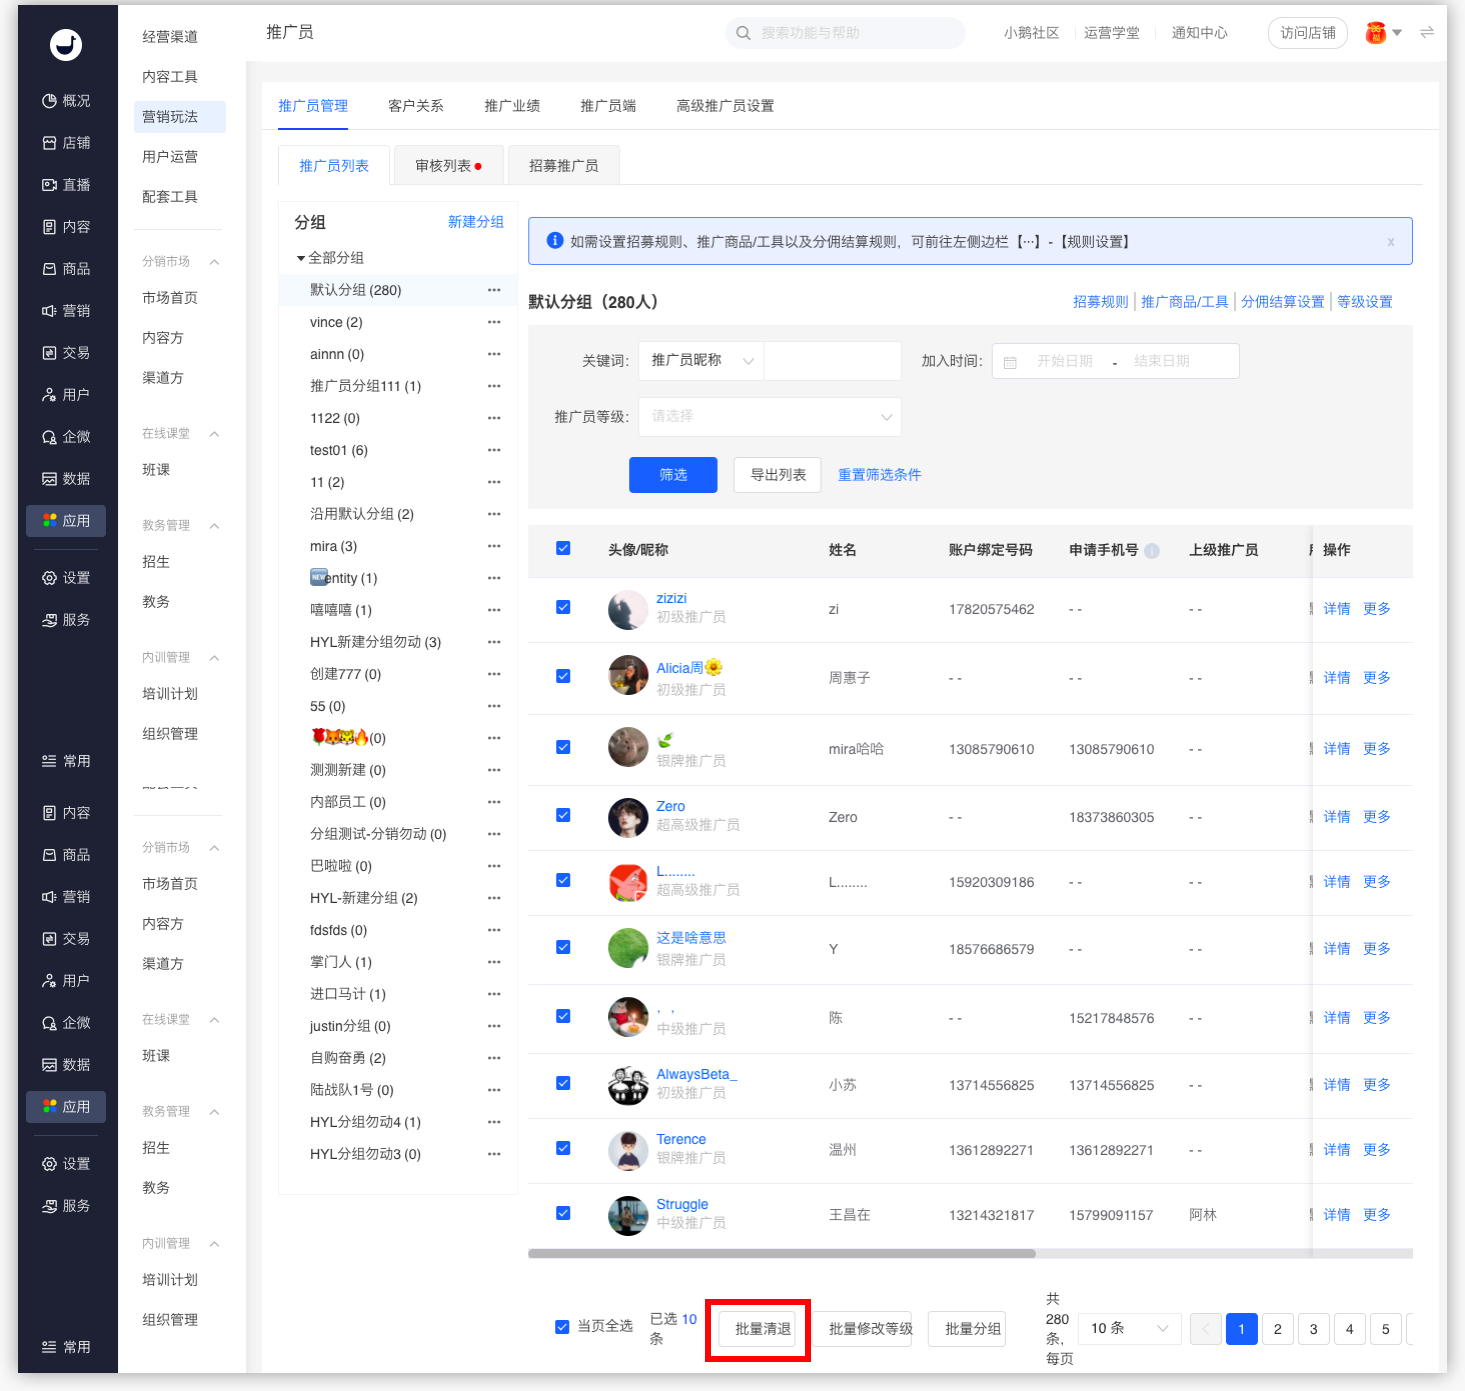Collapse the 全部分组 tree

(300, 258)
